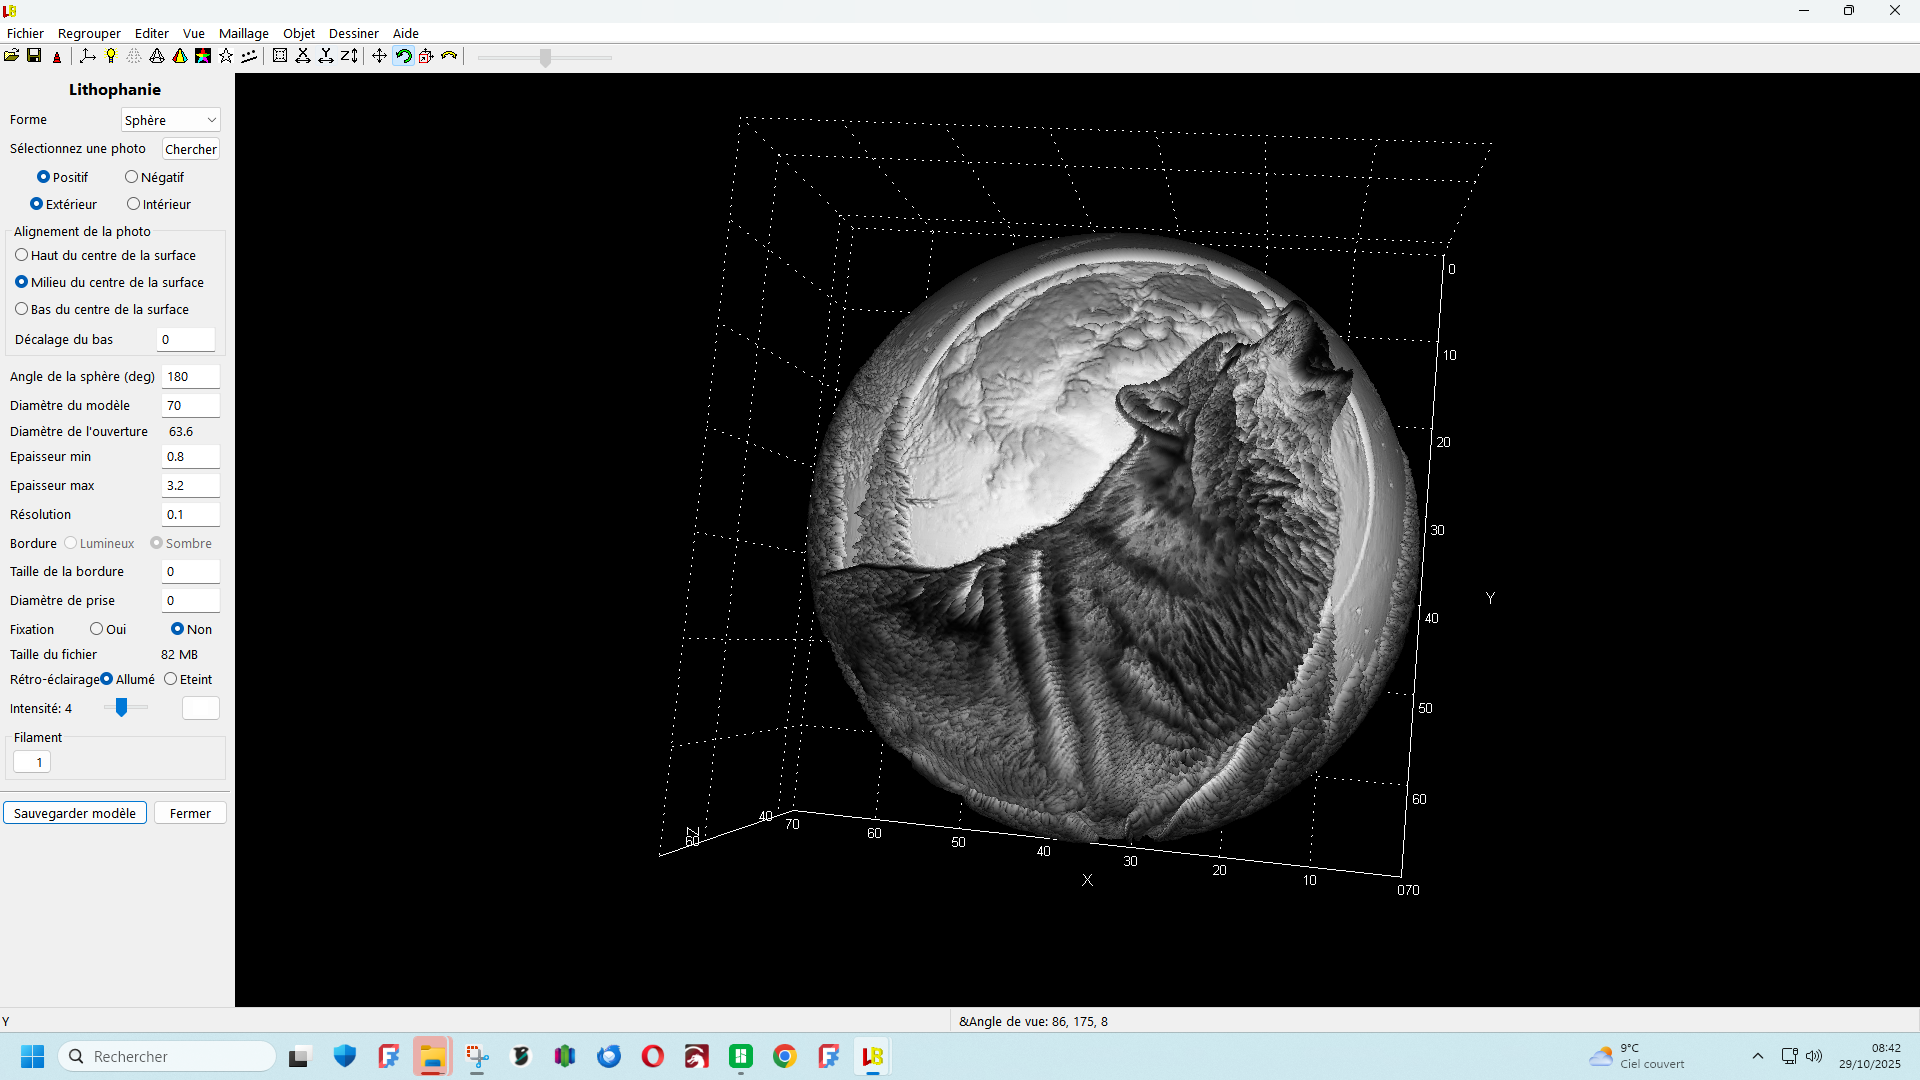1920x1080 pixels.
Task: Choose the Intérieur option
Action: (133, 204)
